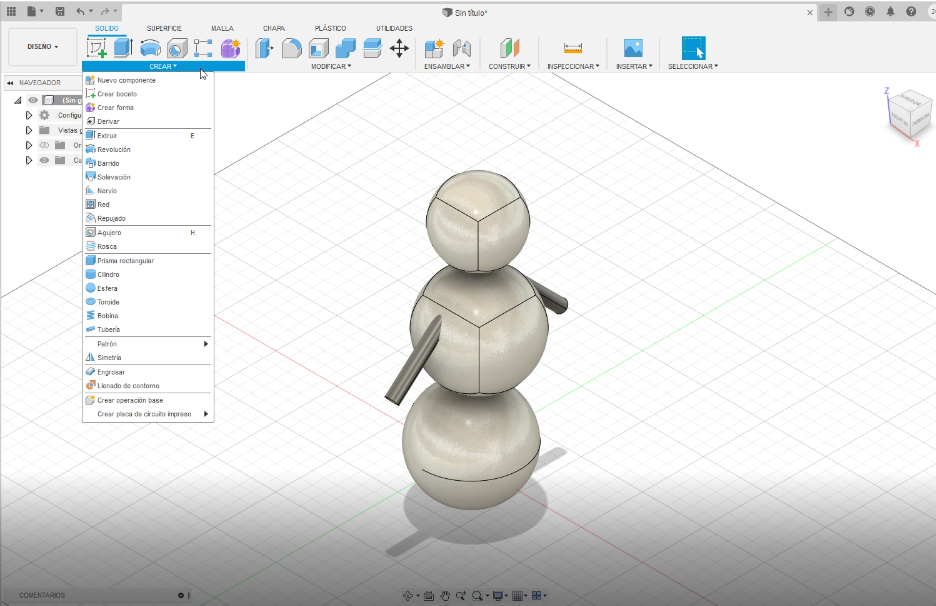The image size is (936, 606).
Task: Open the SELECCIONAR dropdown menu
Action: click(693, 66)
